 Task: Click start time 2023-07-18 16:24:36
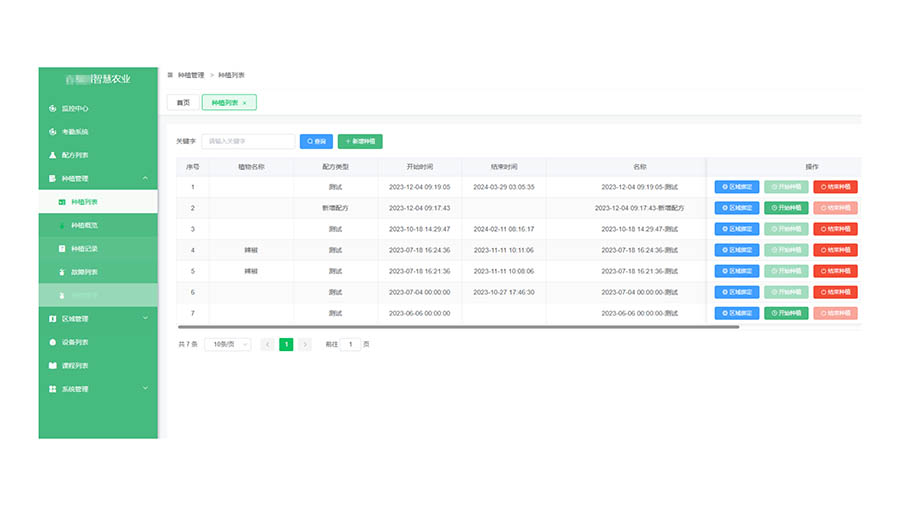pyautogui.click(x=420, y=250)
